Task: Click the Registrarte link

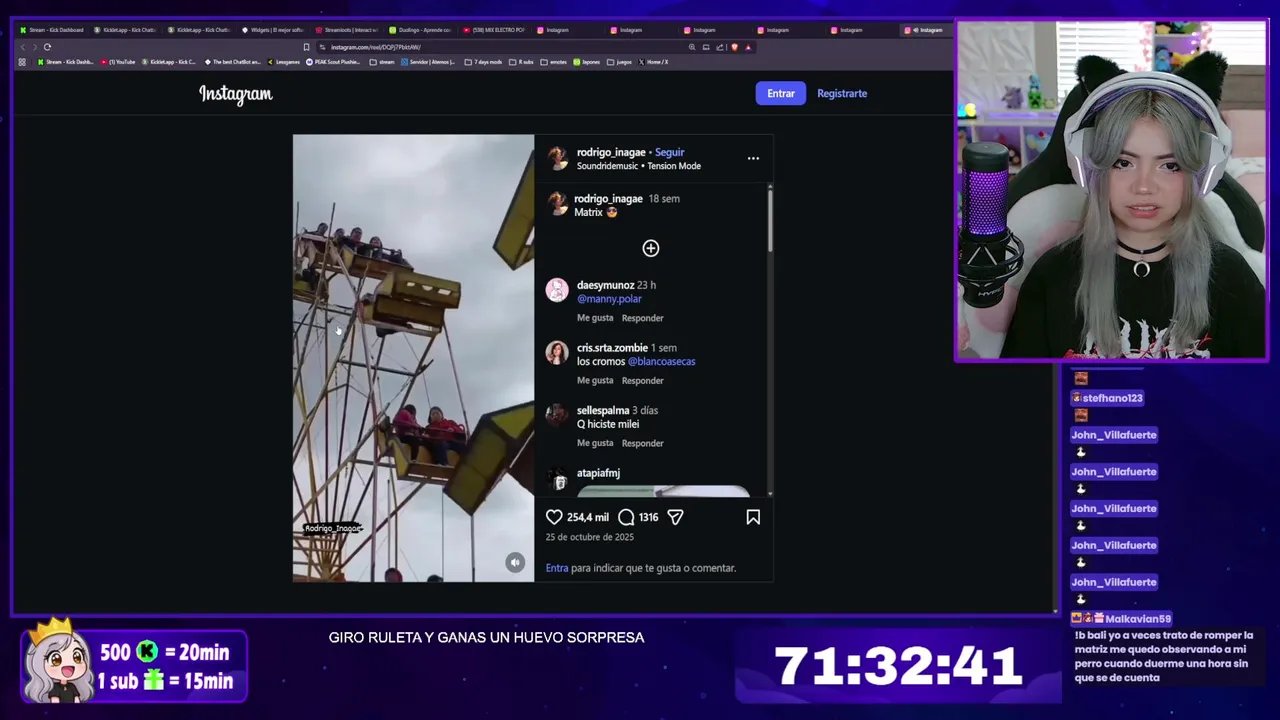Action: click(x=842, y=93)
